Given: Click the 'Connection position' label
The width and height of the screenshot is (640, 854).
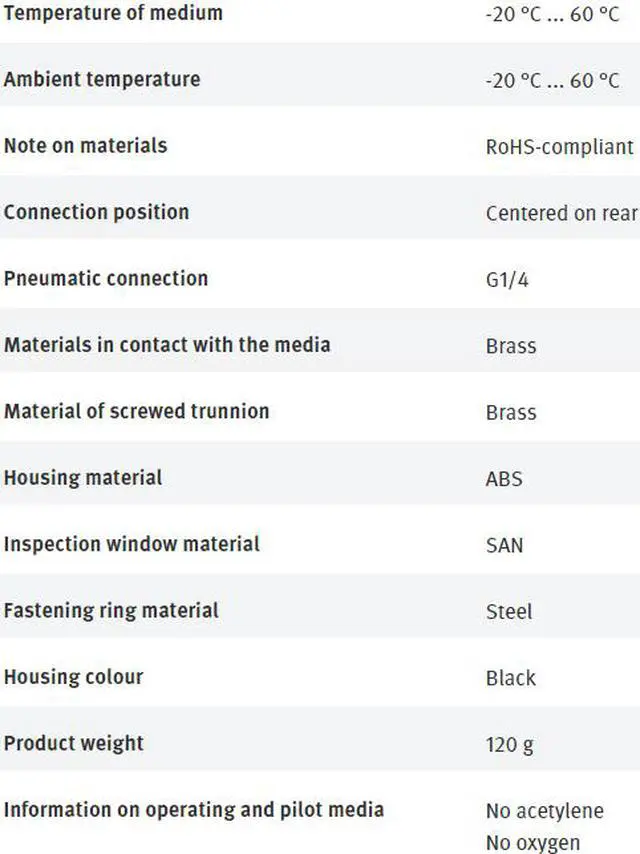Looking at the screenshot, I should click(96, 212).
